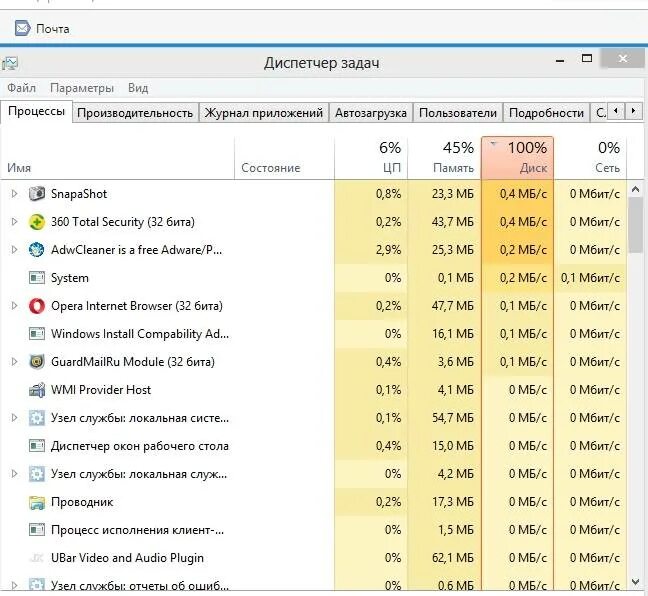Click the Opera Internet Browser icon
The image size is (648, 596).
click(x=37, y=306)
